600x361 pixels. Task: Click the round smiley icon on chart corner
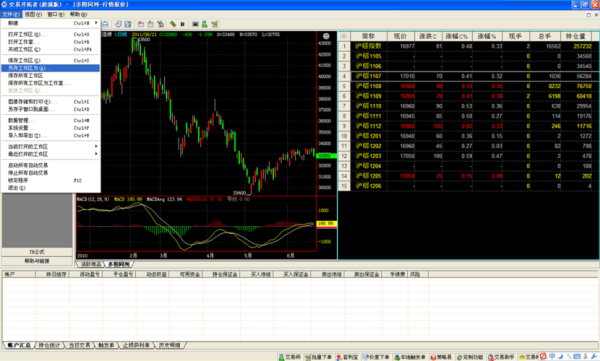326,36
